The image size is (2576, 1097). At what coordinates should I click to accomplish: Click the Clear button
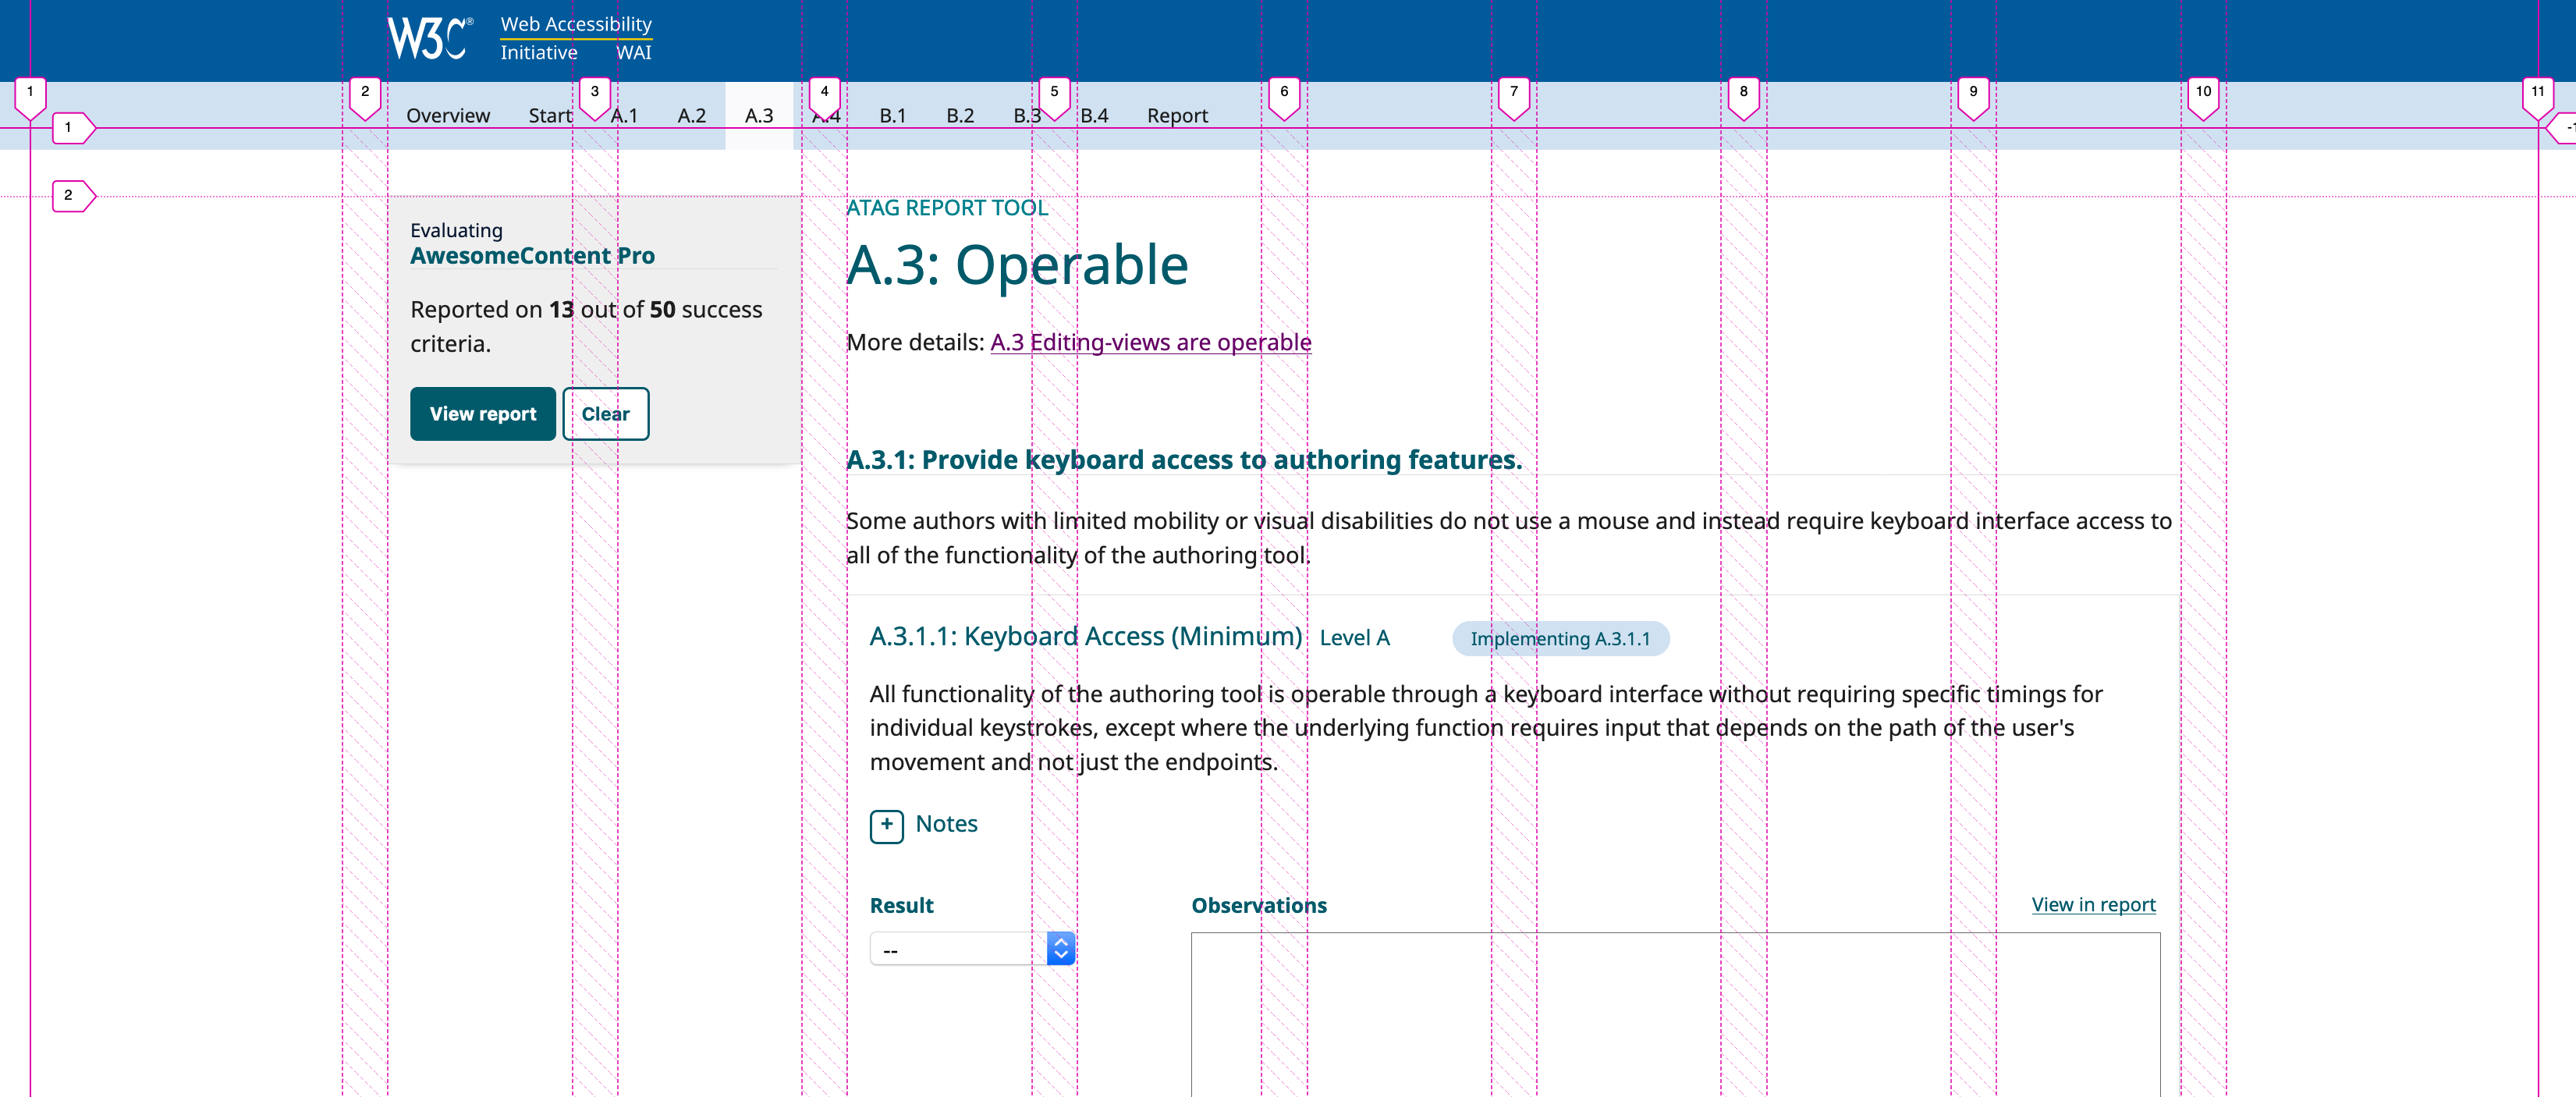[x=606, y=413]
